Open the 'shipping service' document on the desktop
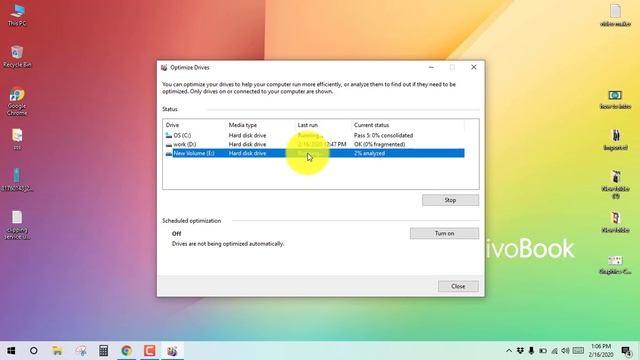640x360 pixels. click(17, 225)
